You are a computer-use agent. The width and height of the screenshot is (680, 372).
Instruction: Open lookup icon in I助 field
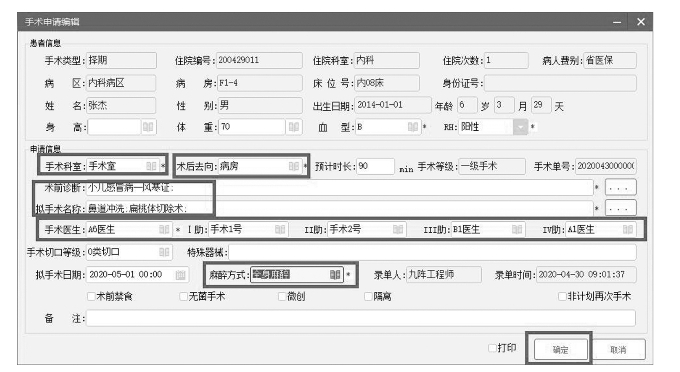tap(280, 229)
